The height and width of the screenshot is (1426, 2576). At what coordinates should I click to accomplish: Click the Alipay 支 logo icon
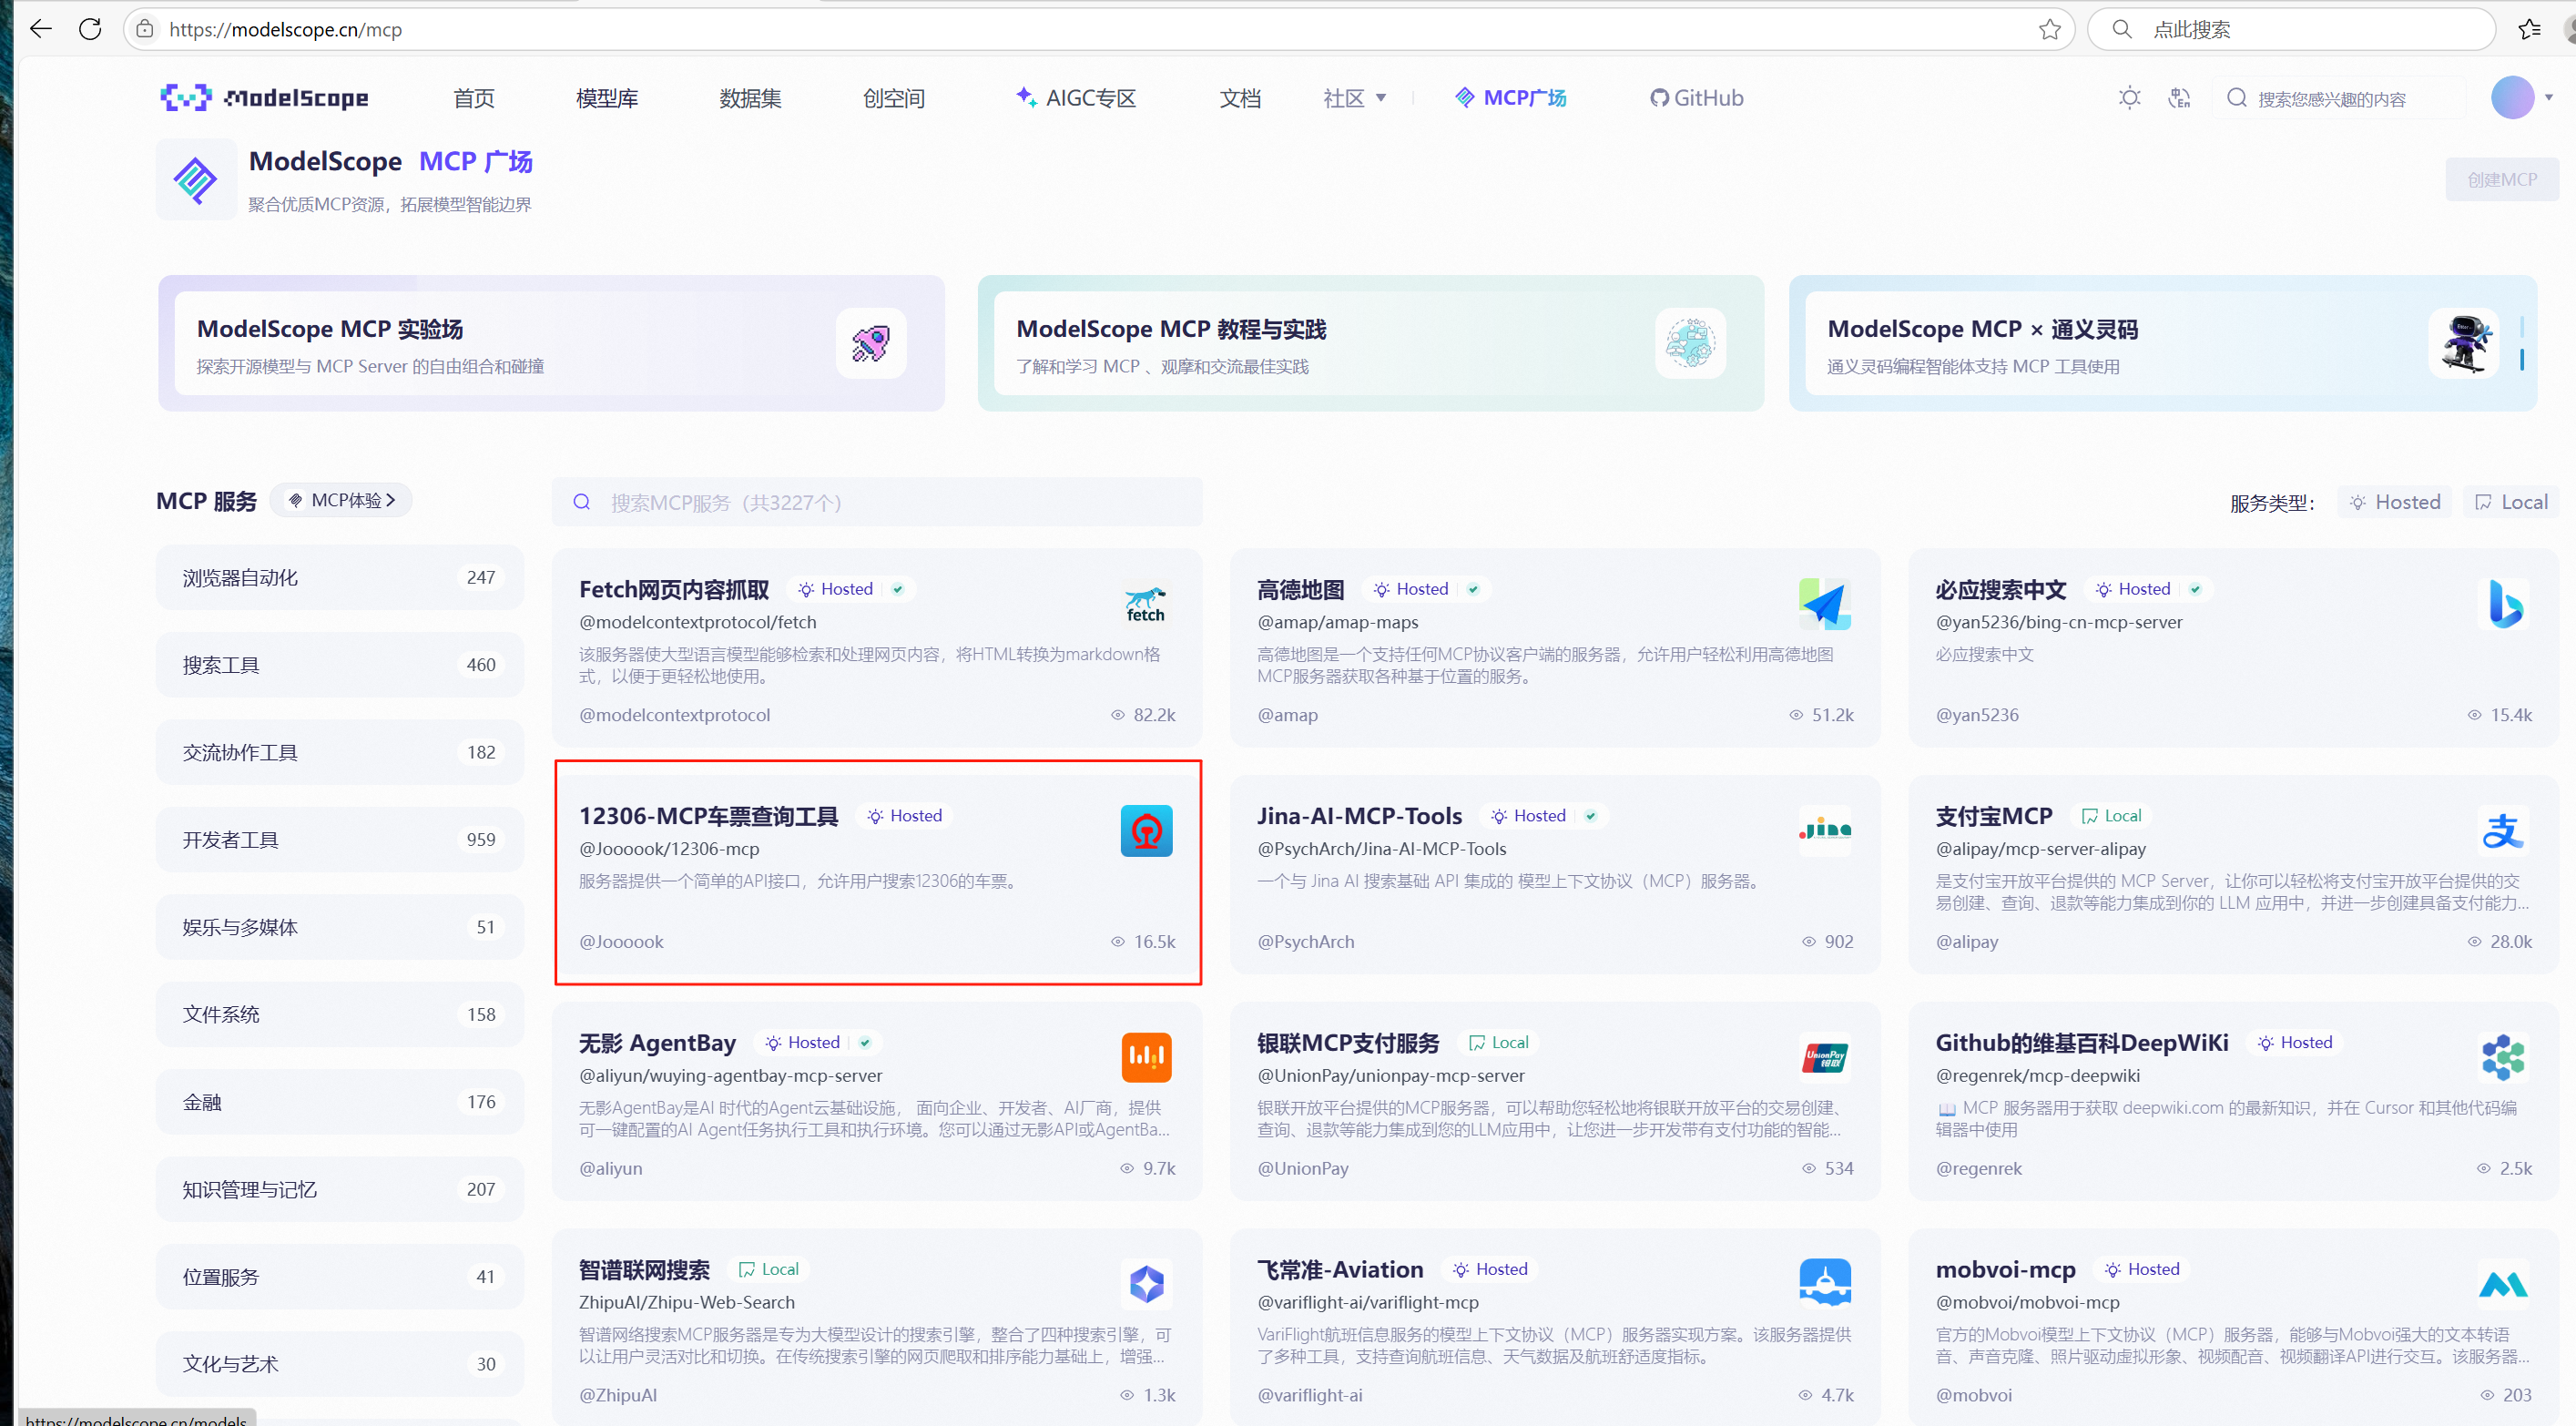click(x=2503, y=831)
